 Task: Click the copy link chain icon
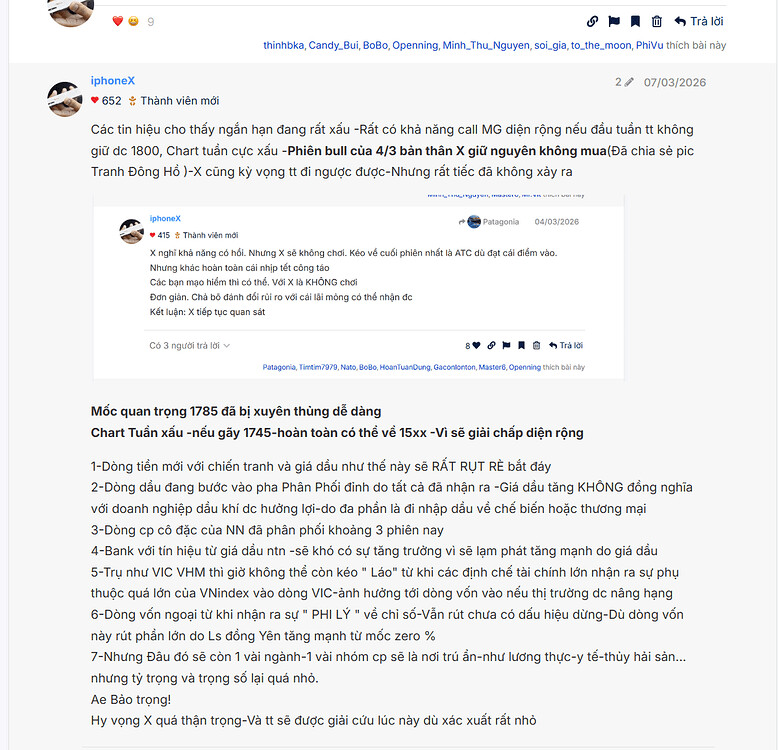592,21
